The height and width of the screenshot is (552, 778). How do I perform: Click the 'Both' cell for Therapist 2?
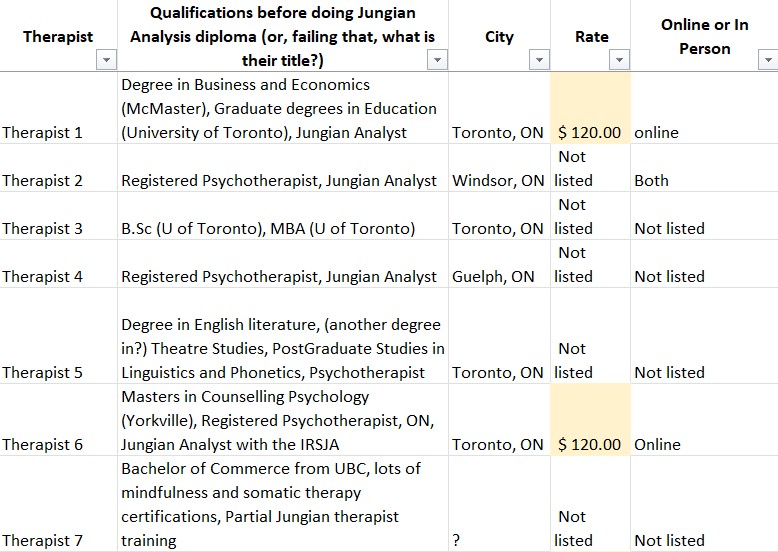point(652,180)
